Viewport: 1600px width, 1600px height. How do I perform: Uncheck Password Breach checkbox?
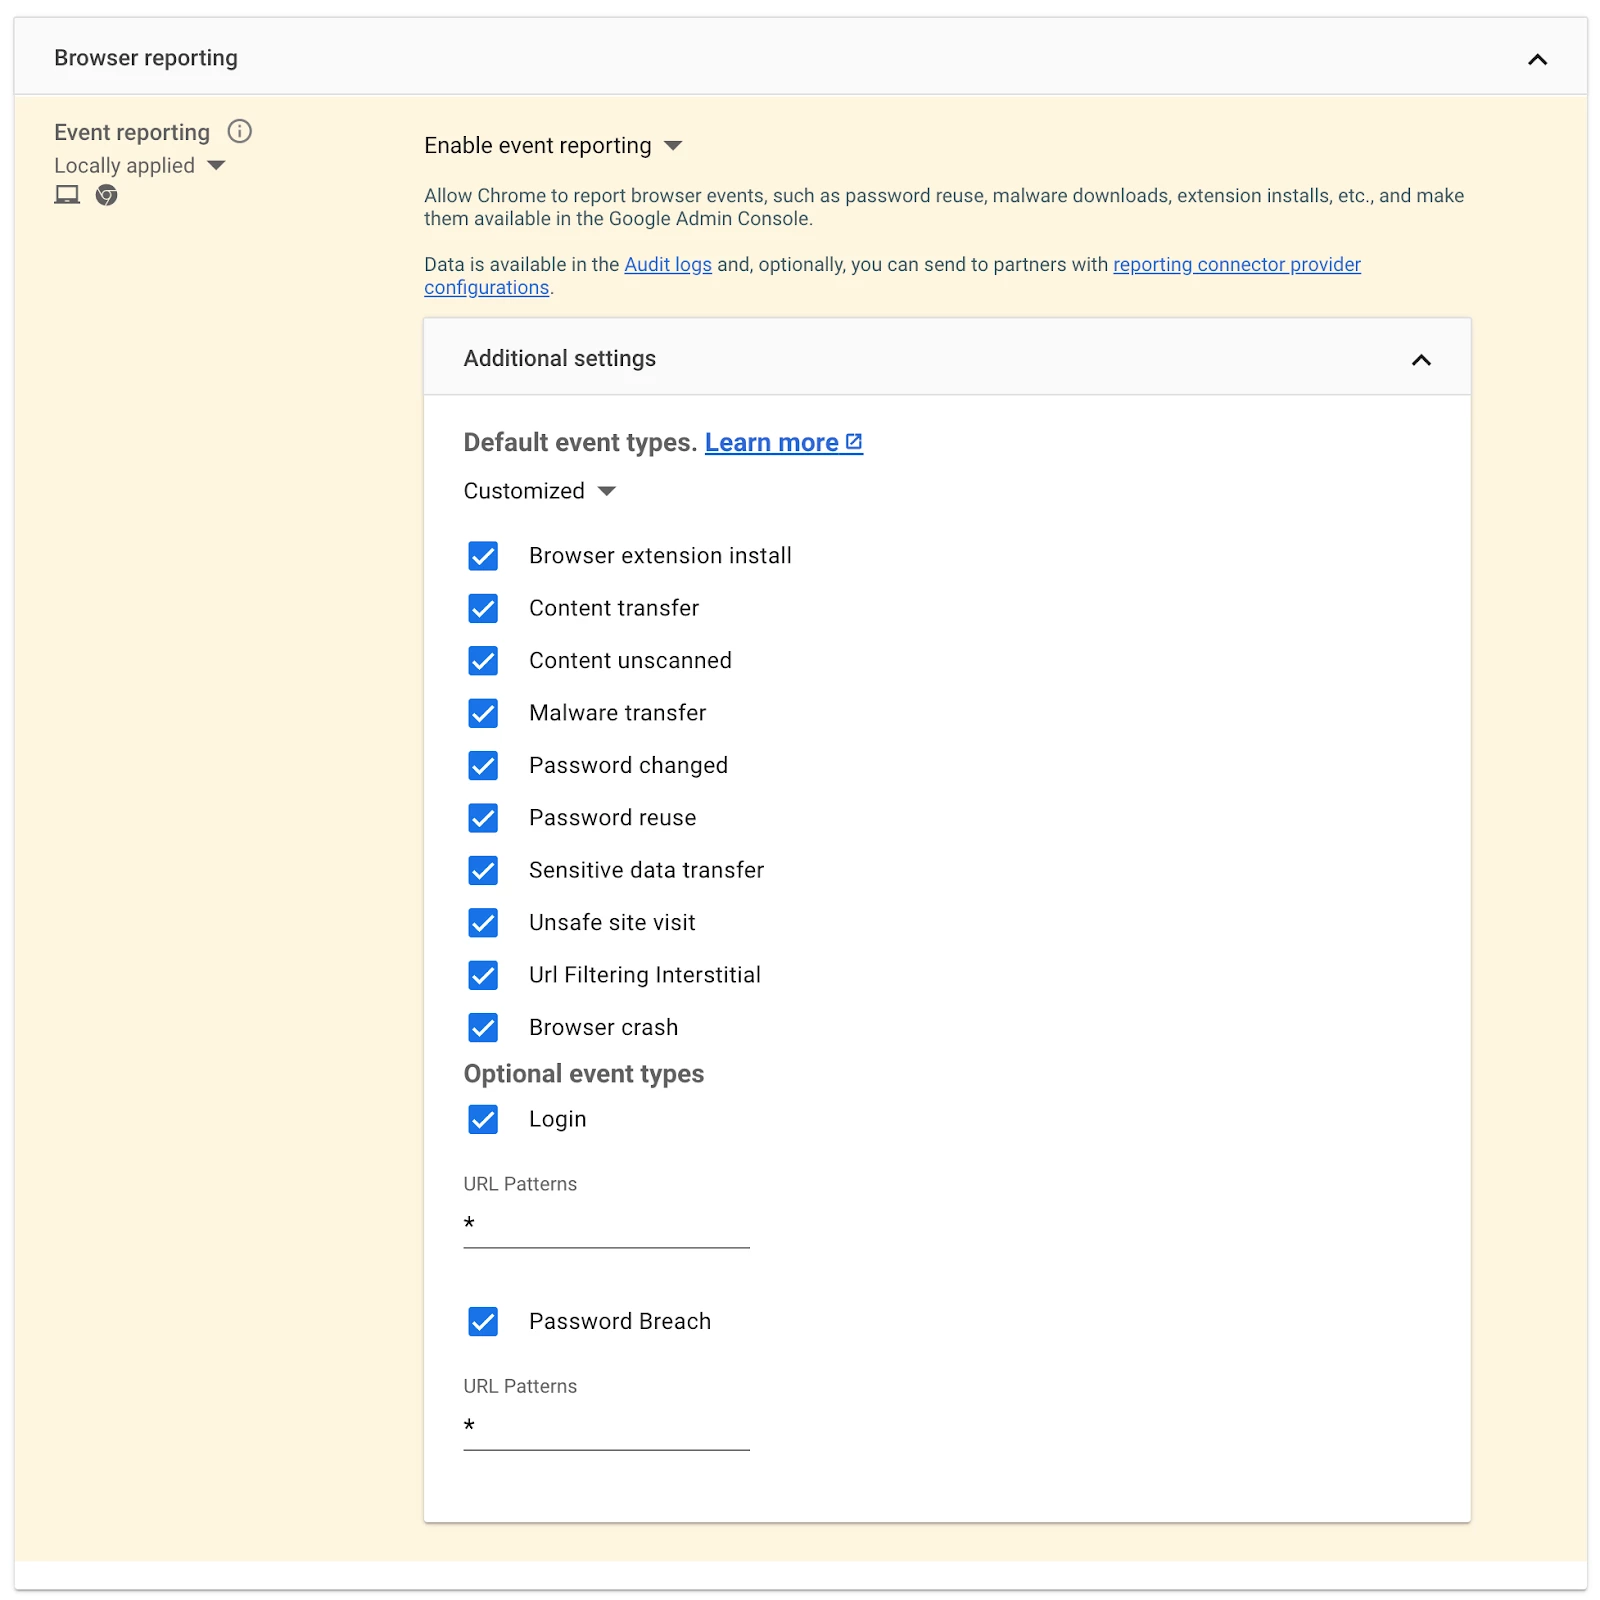pos(483,1321)
